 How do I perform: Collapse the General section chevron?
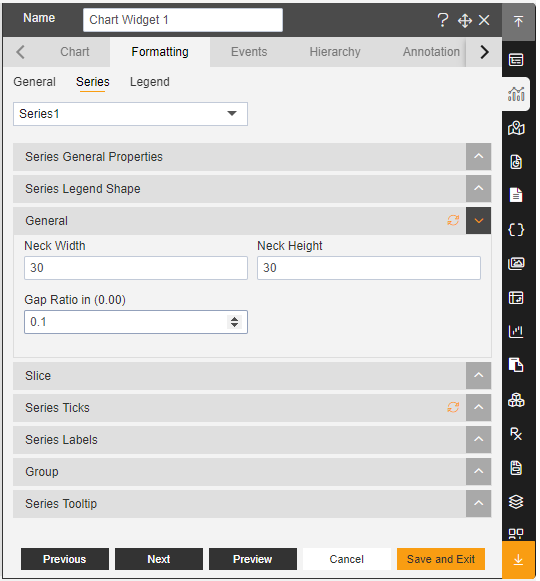pyautogui.click(x=478, y=221)
